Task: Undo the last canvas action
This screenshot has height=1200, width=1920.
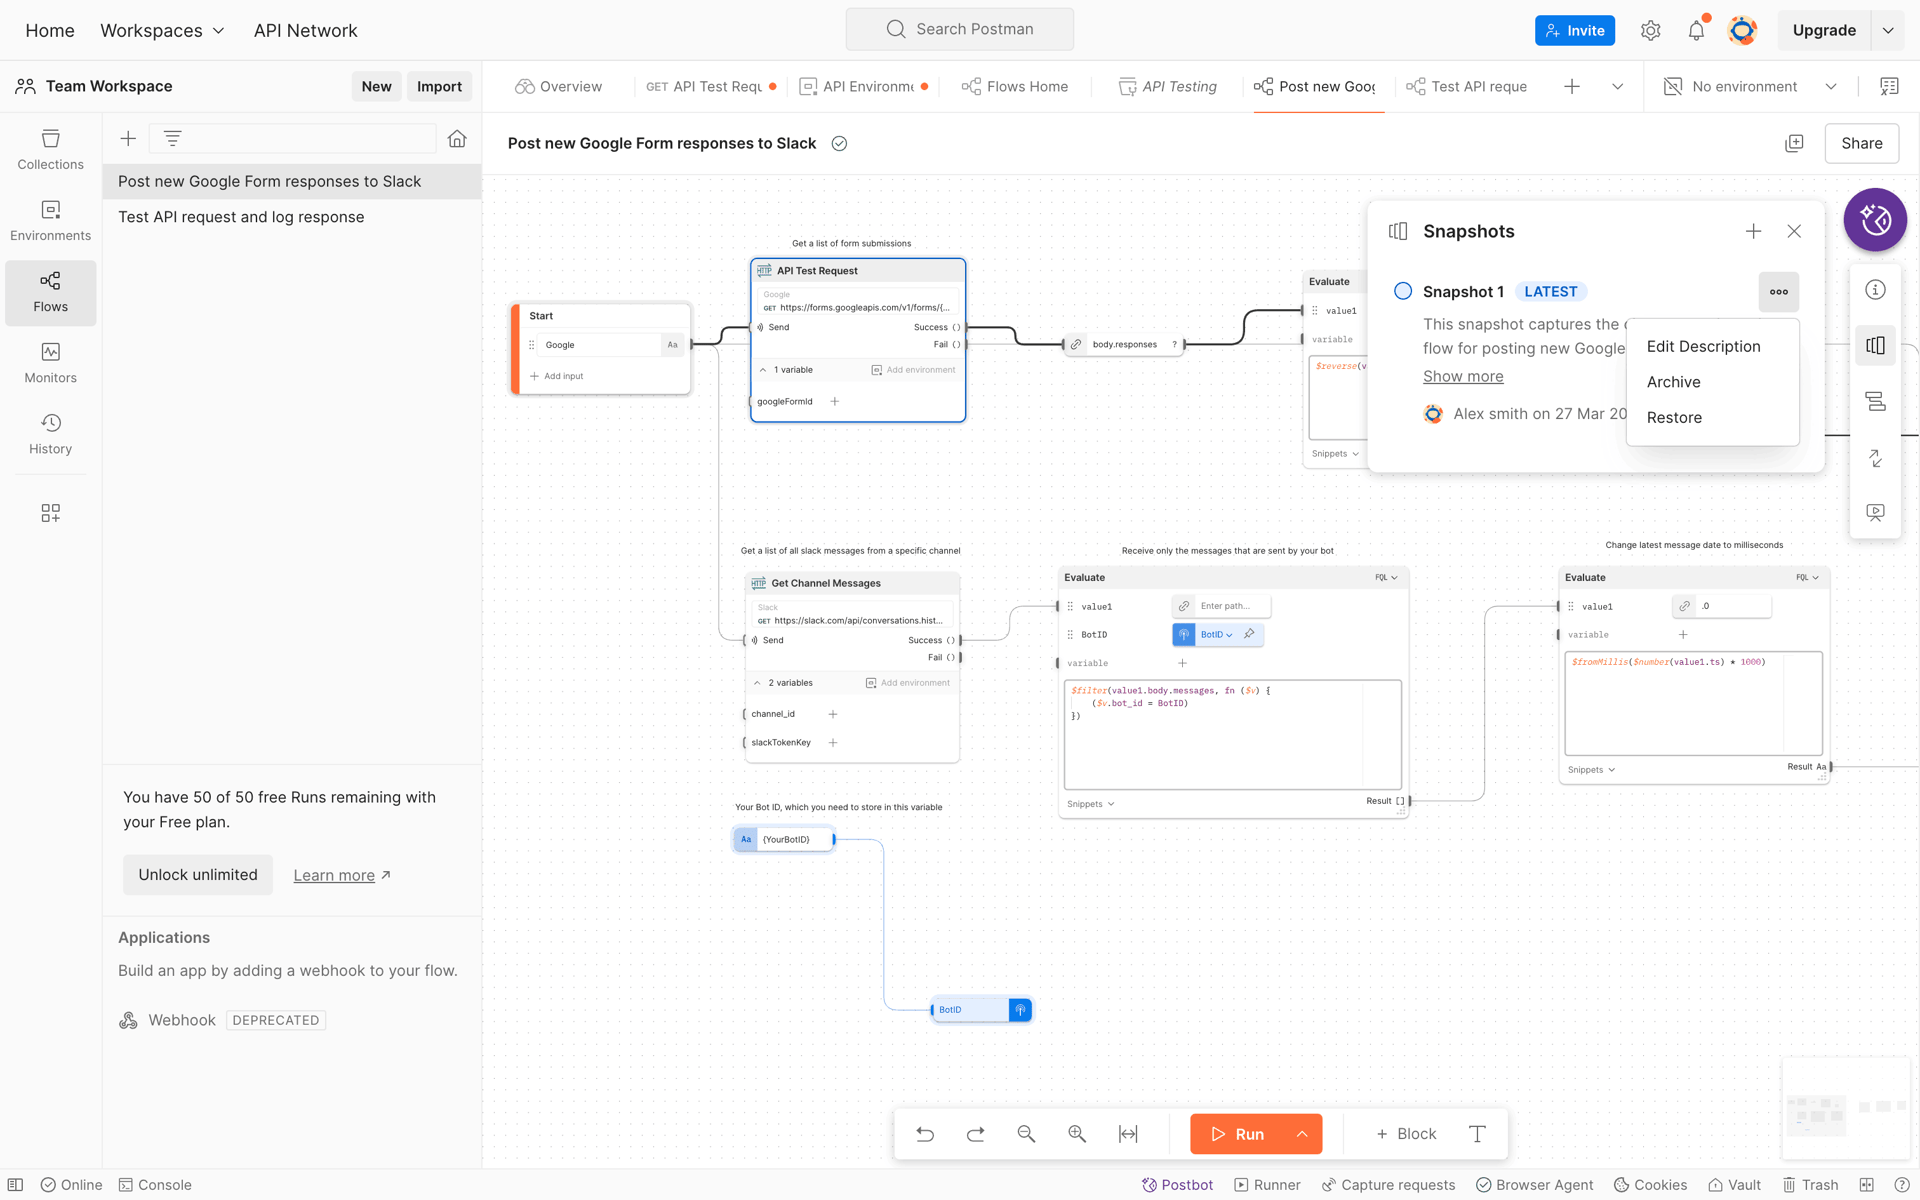Action: coord(925,1134)
